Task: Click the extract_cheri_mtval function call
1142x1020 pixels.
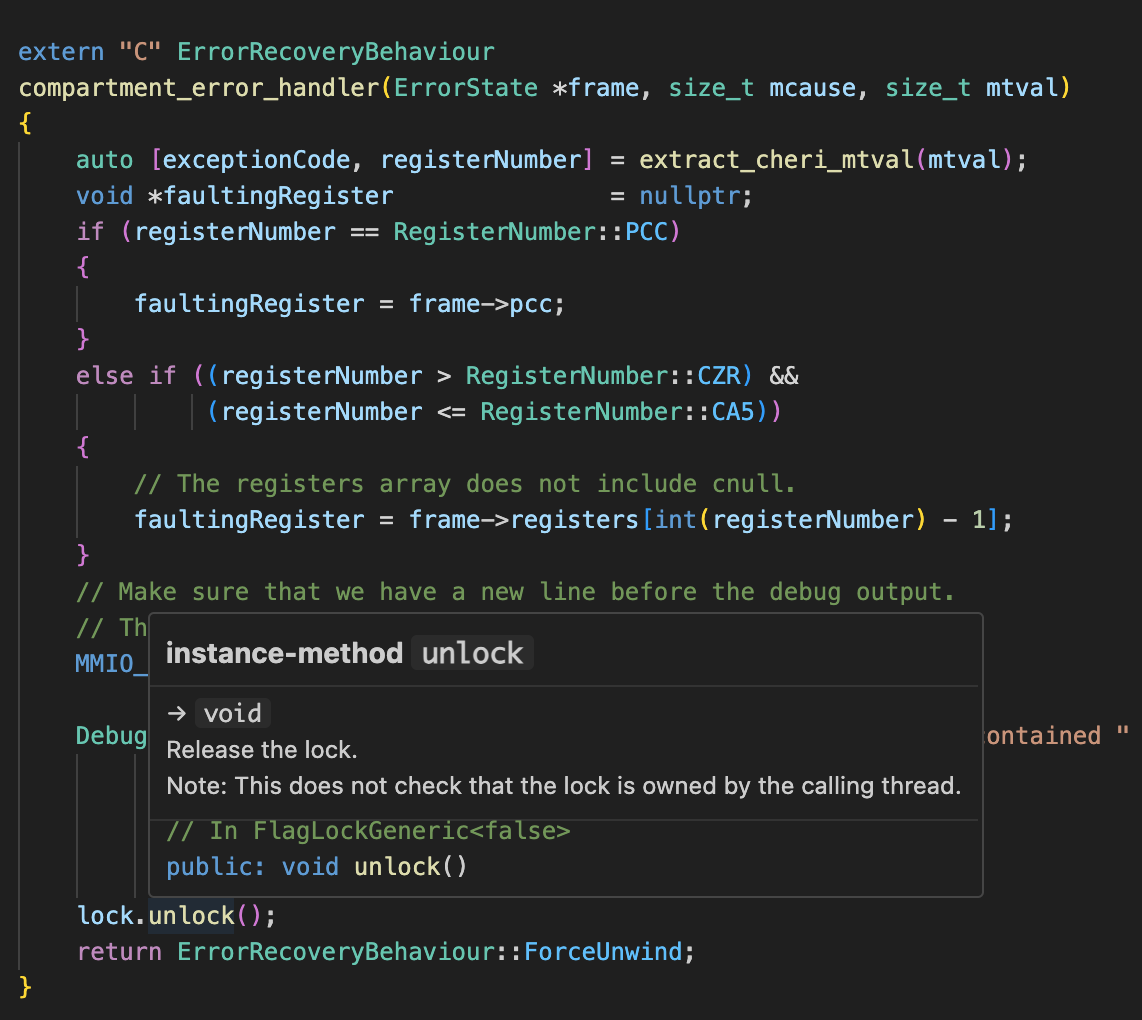Action: pos(776,160)
